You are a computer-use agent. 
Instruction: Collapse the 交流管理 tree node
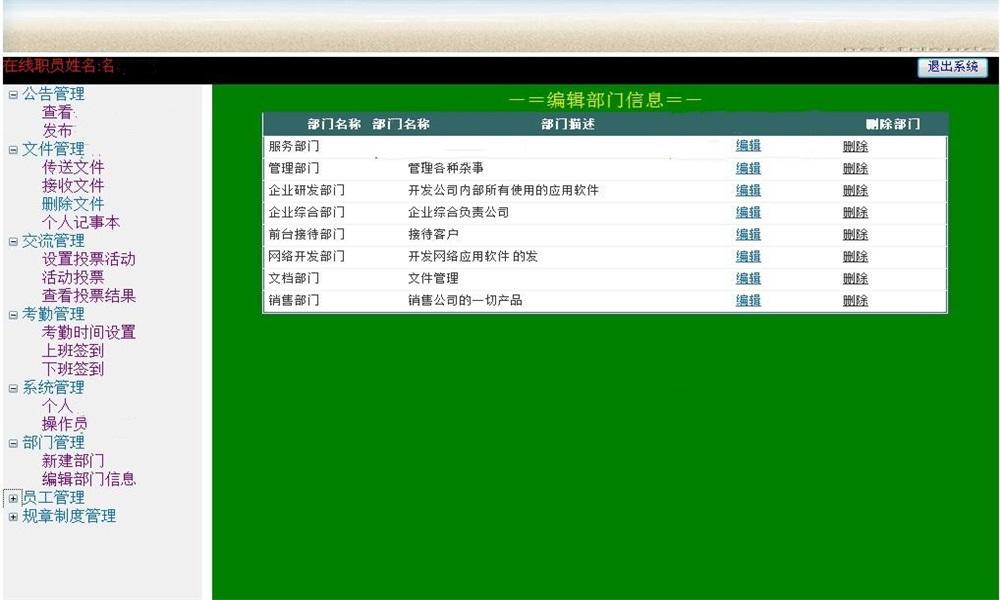(13, 242)
